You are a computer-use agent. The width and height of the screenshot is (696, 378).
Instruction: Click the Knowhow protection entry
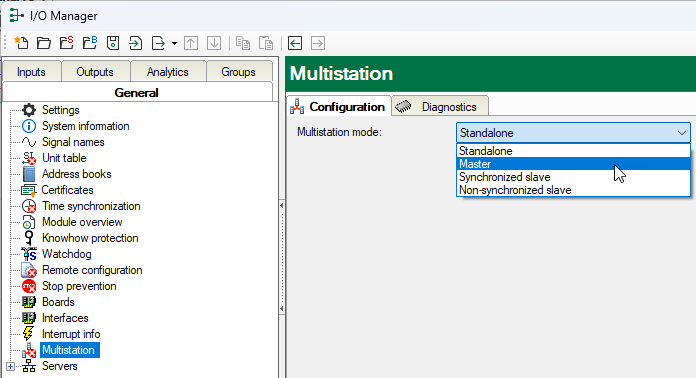[90, 238]
